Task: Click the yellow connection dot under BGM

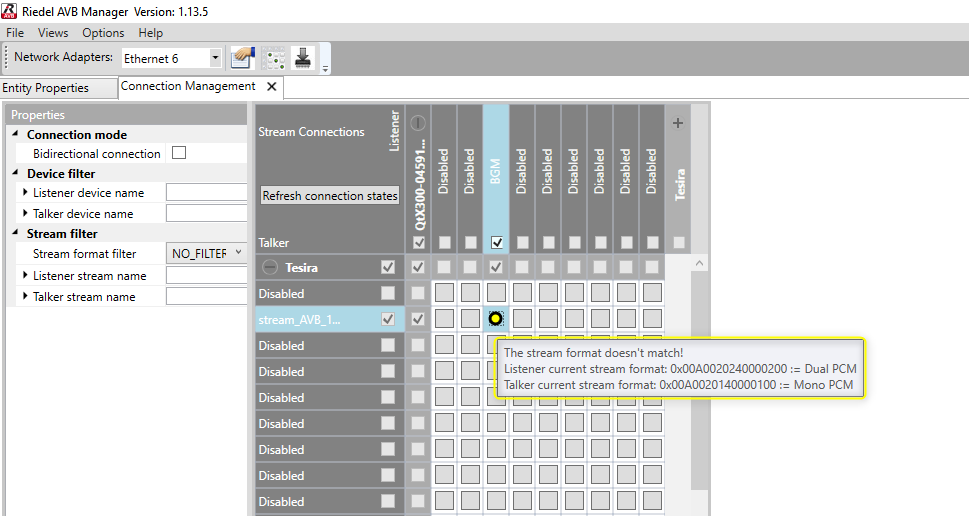Action: pyautogui.click(x=496, y=319)
